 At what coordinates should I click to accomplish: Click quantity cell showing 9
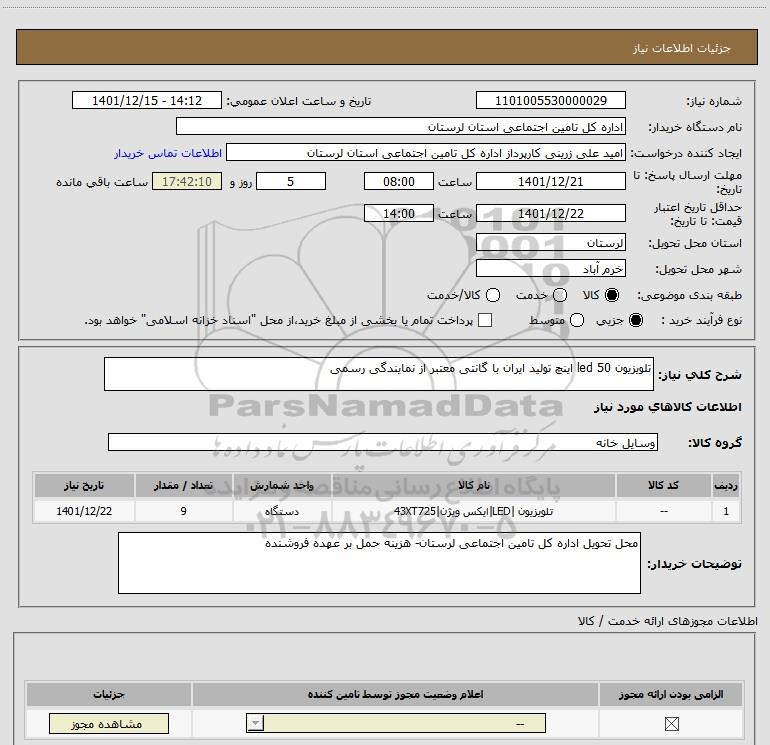tap(183, 511)
